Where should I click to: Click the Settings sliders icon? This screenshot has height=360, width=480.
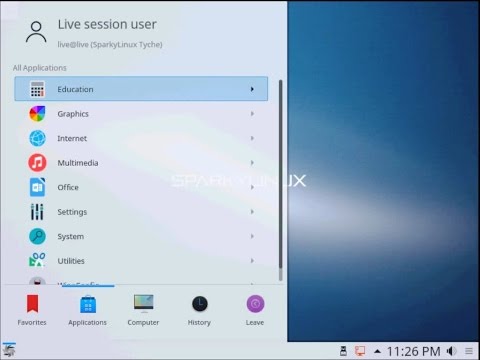click(37, 212)
